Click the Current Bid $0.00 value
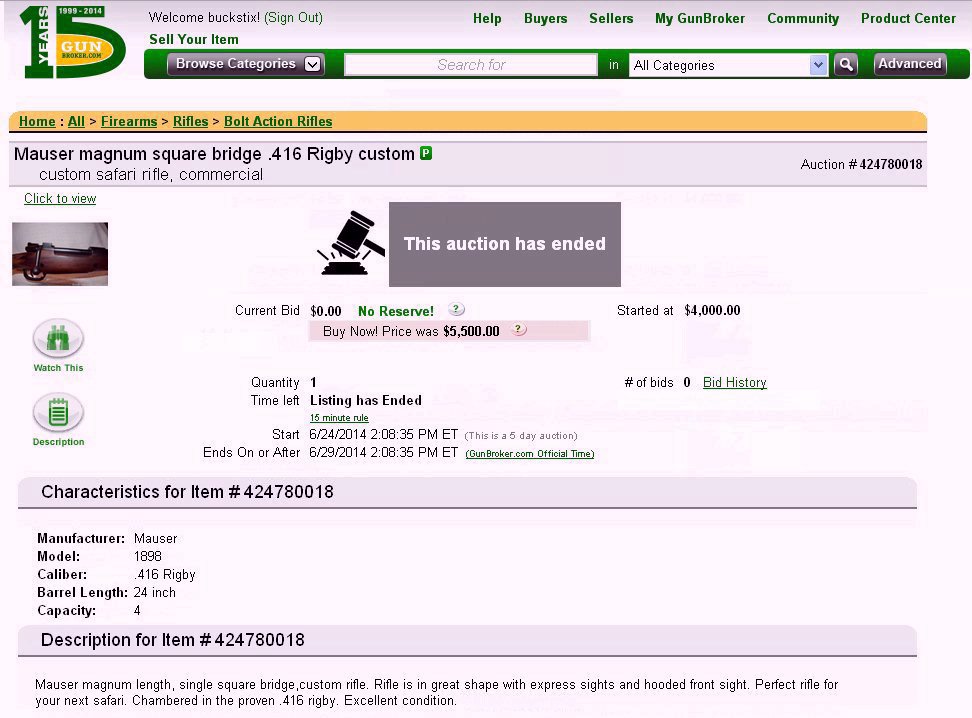The image size is (972, 718). [x=325, y=311]
